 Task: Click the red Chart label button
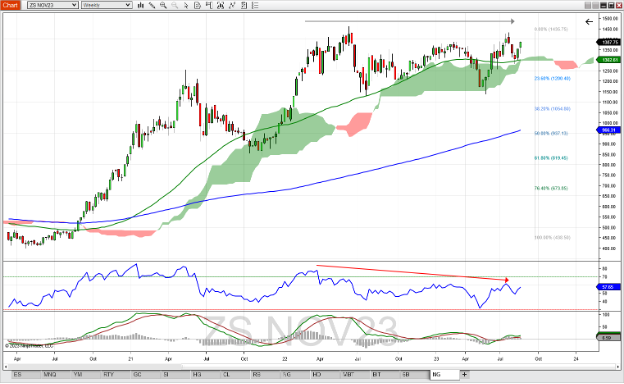coord(10,5)
